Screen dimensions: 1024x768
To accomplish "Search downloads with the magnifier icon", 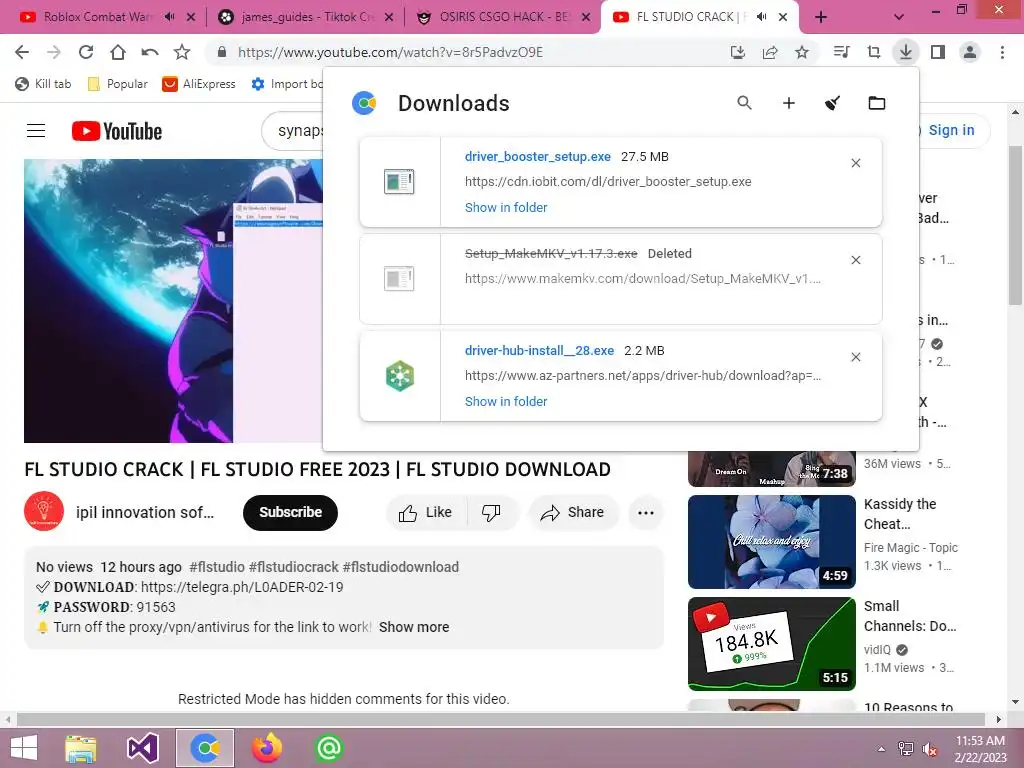I will point(744,103).
